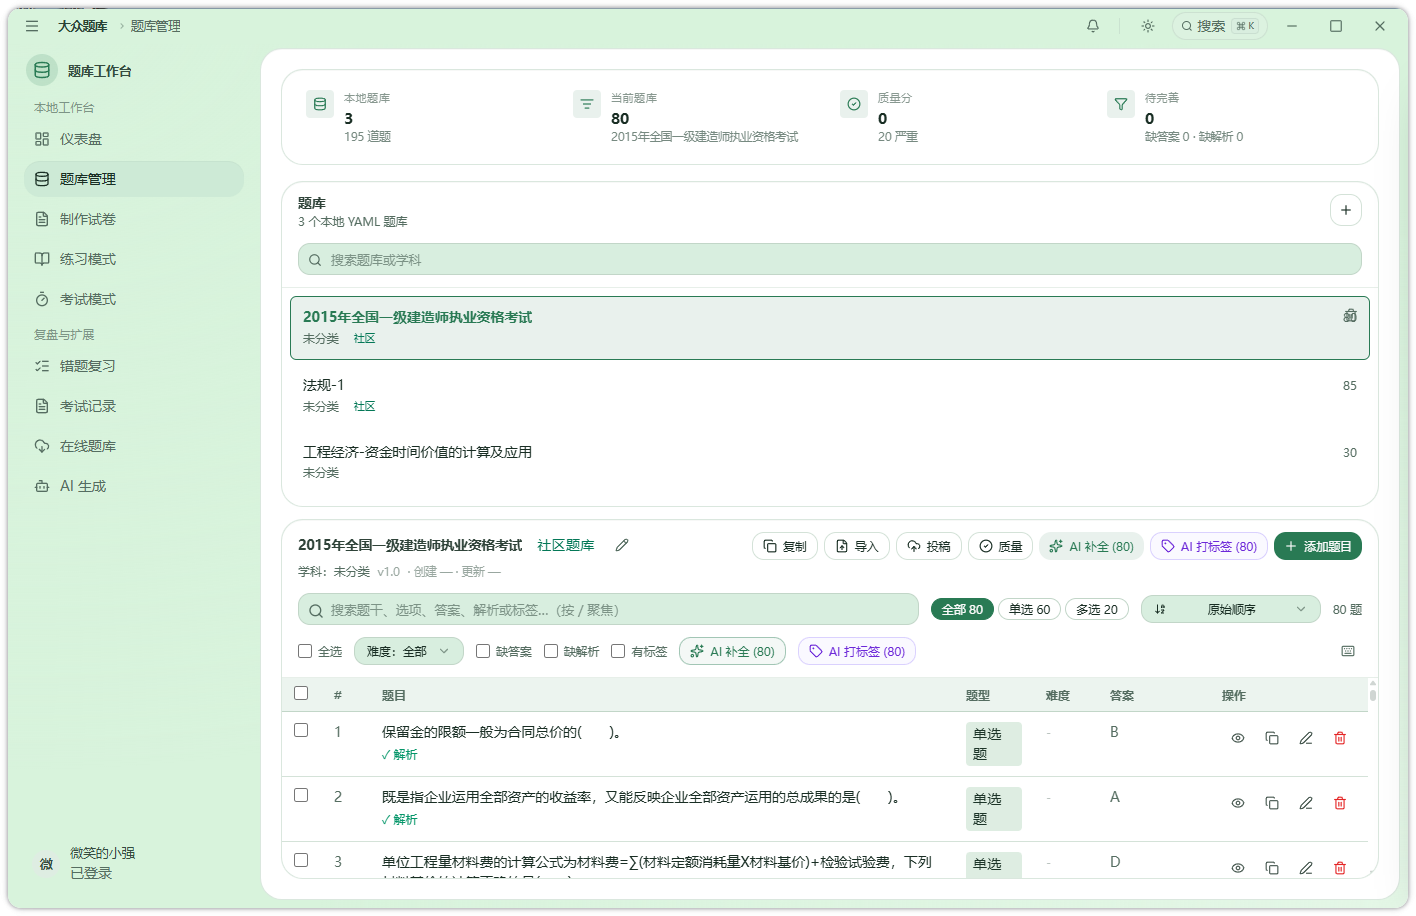This screenshot has width=1416, height=916.
Task: Click 大众题库 in the breadcrumb
Action: coord(83,26)
